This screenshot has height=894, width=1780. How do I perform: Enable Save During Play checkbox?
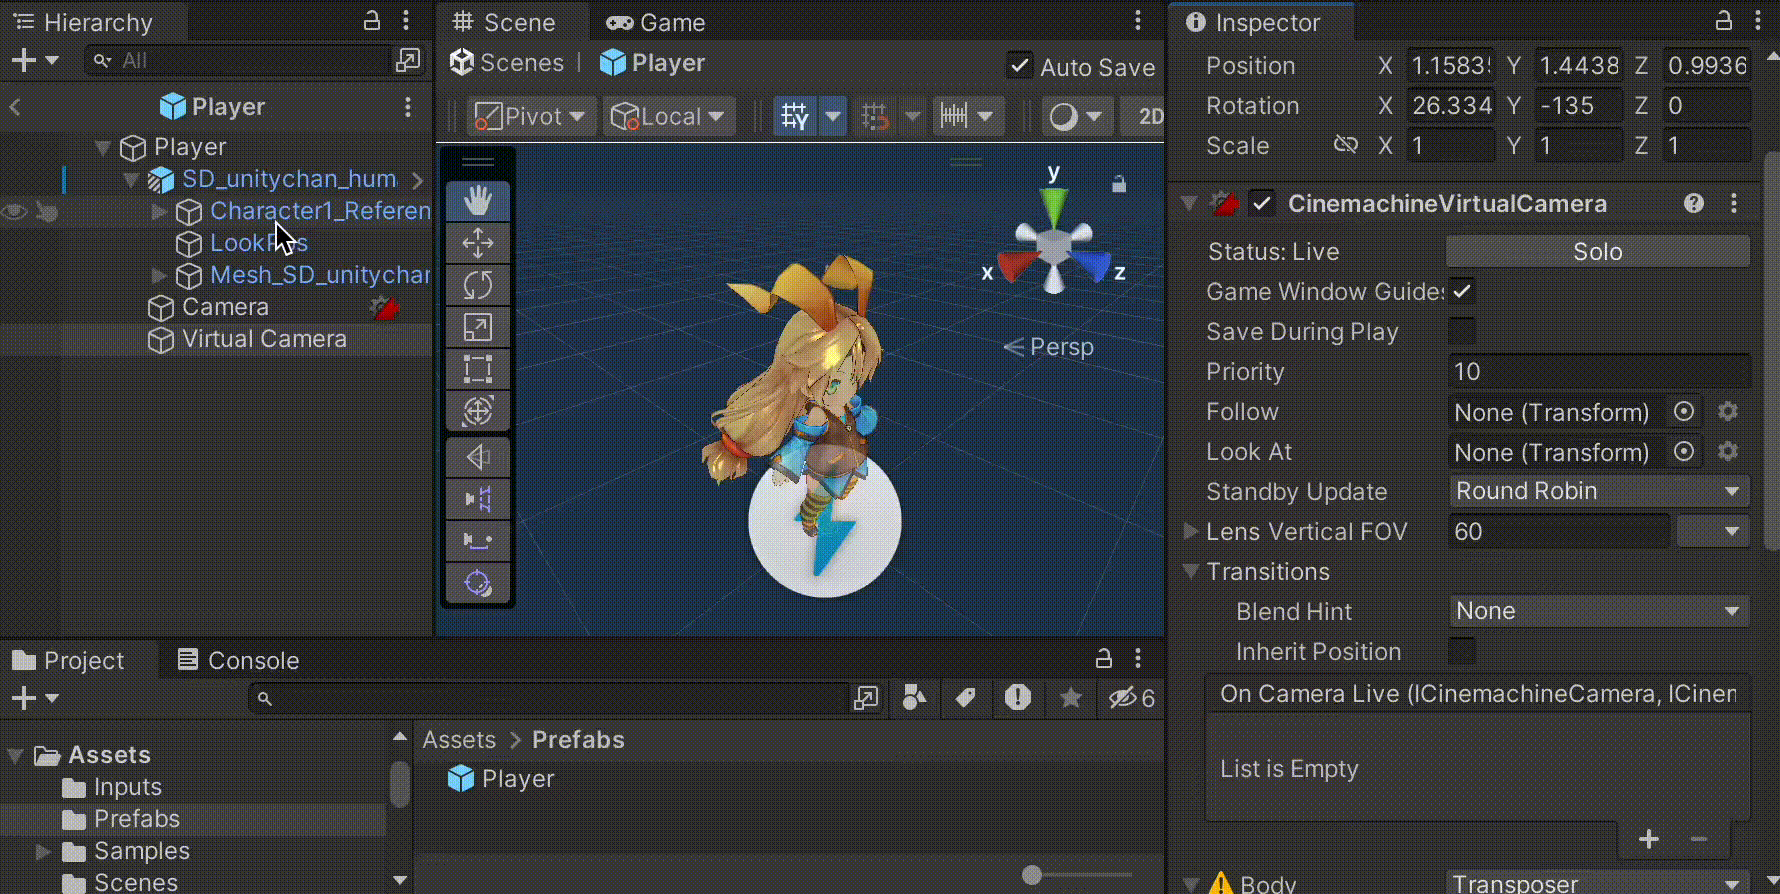click(x=1462, y=331)
